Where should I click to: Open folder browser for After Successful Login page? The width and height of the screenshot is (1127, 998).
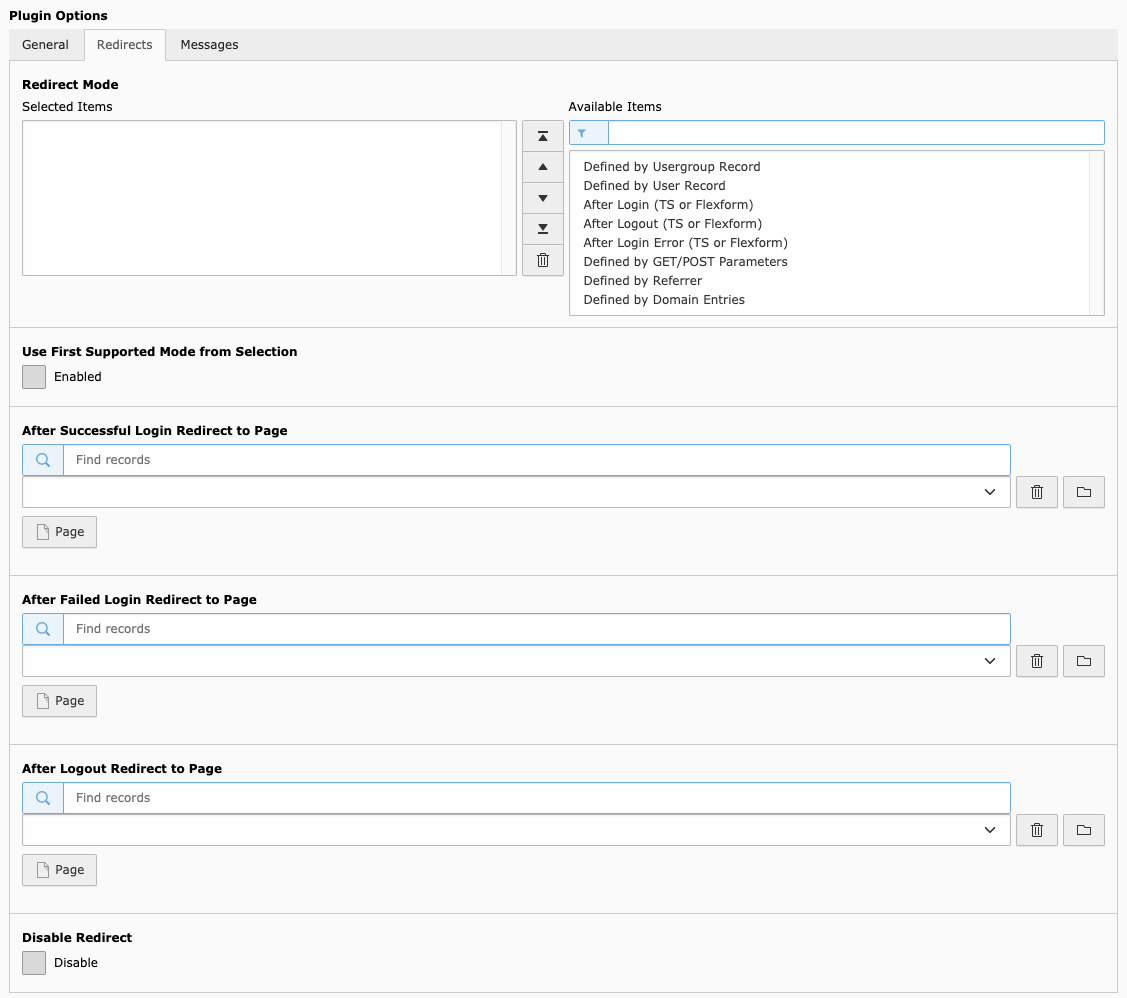coord(1083,491)
